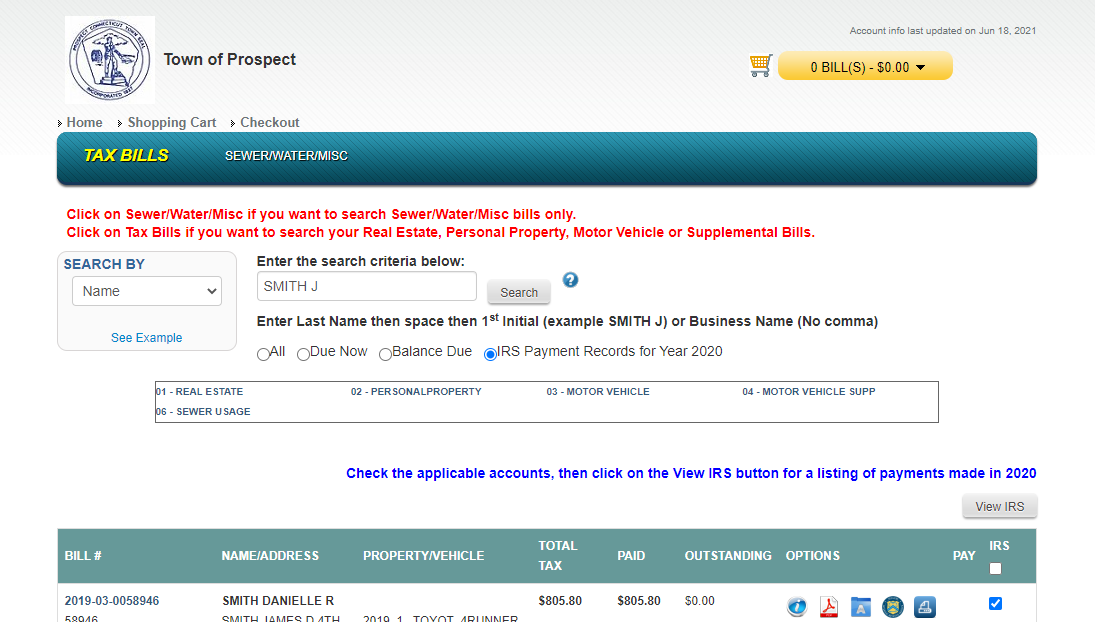Expand the 0 BILL(S) - $0.00 cart dropdown
The width and height of the screenshot is (1095, 622).
tap(866, 67)
